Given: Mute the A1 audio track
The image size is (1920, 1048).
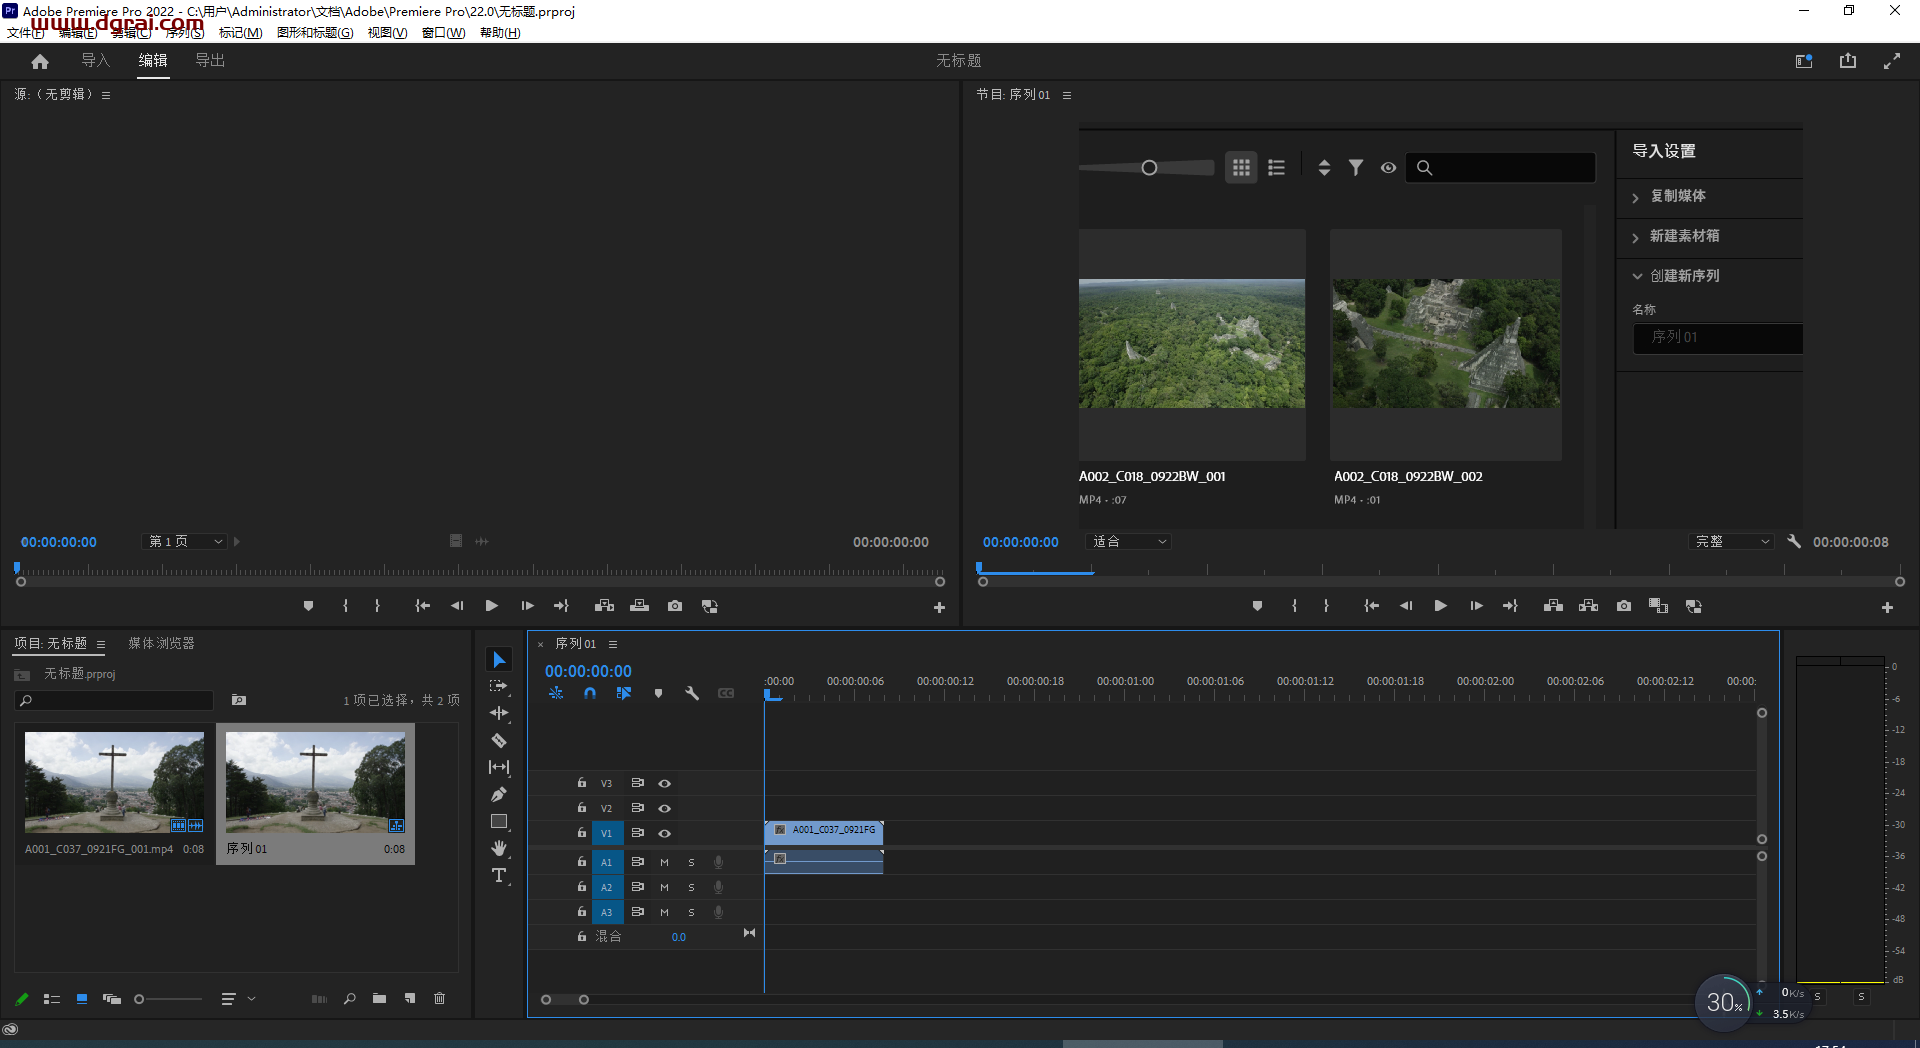Looking at the screenshot, I should click(x=664, y=861).
